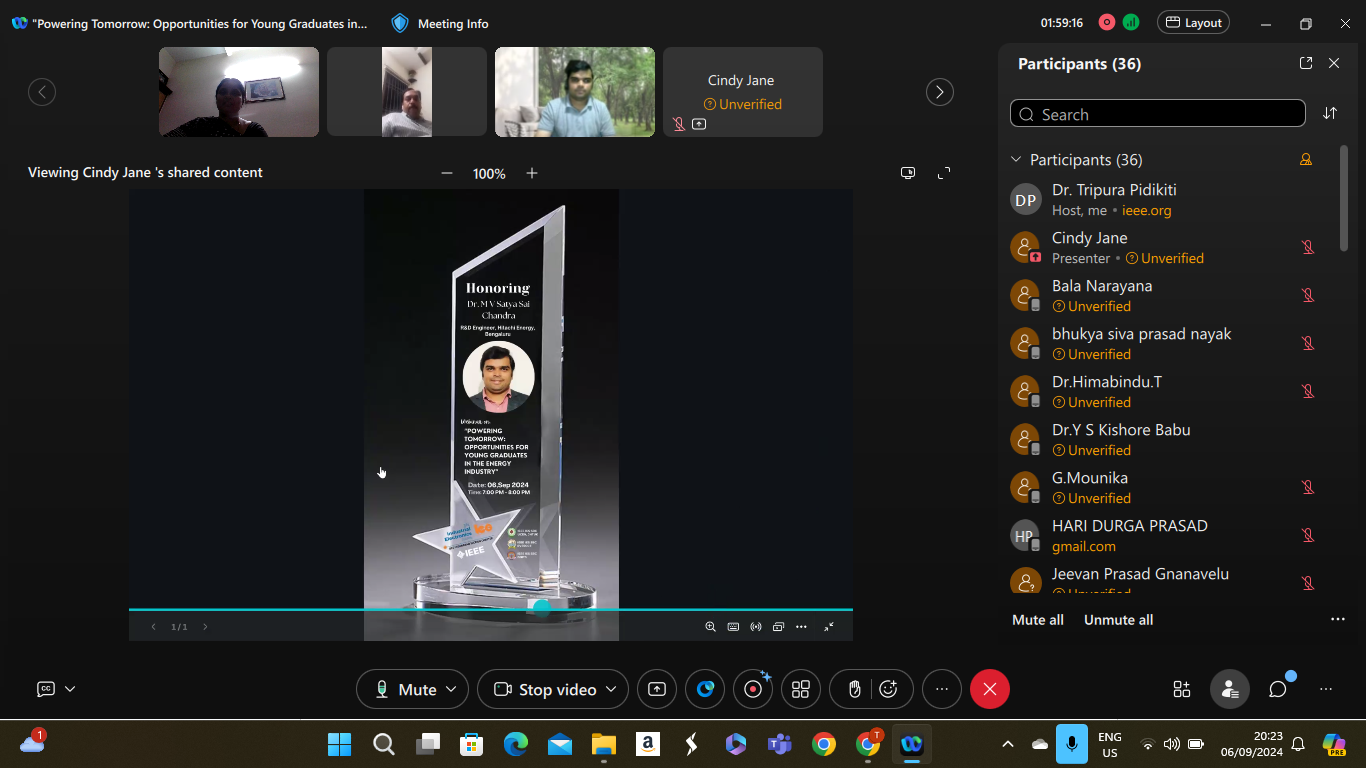Click the share content icon
Image resolution: width=1366 pixels, height=768 pixels.
click(x=657, y=689)
